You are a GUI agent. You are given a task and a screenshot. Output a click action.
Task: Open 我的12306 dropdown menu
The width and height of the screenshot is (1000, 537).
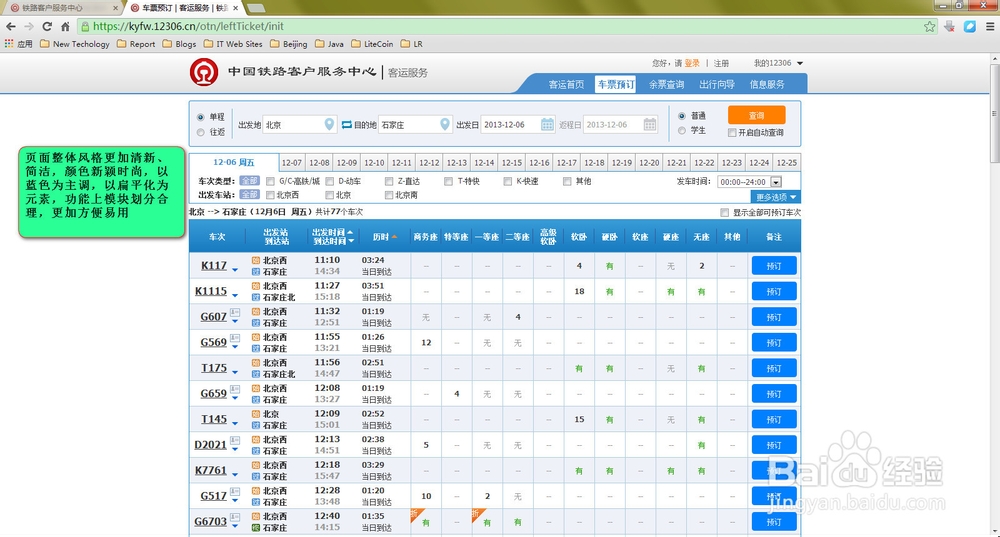pos(778,63)
